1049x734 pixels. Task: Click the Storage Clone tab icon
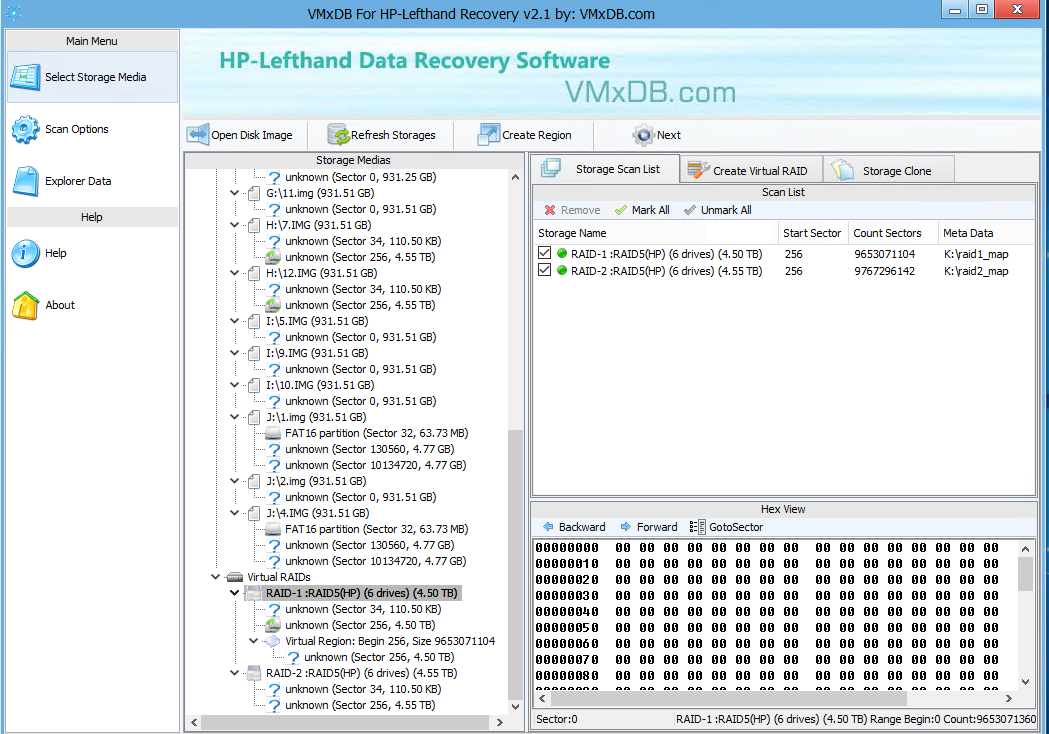click(844, 170)
